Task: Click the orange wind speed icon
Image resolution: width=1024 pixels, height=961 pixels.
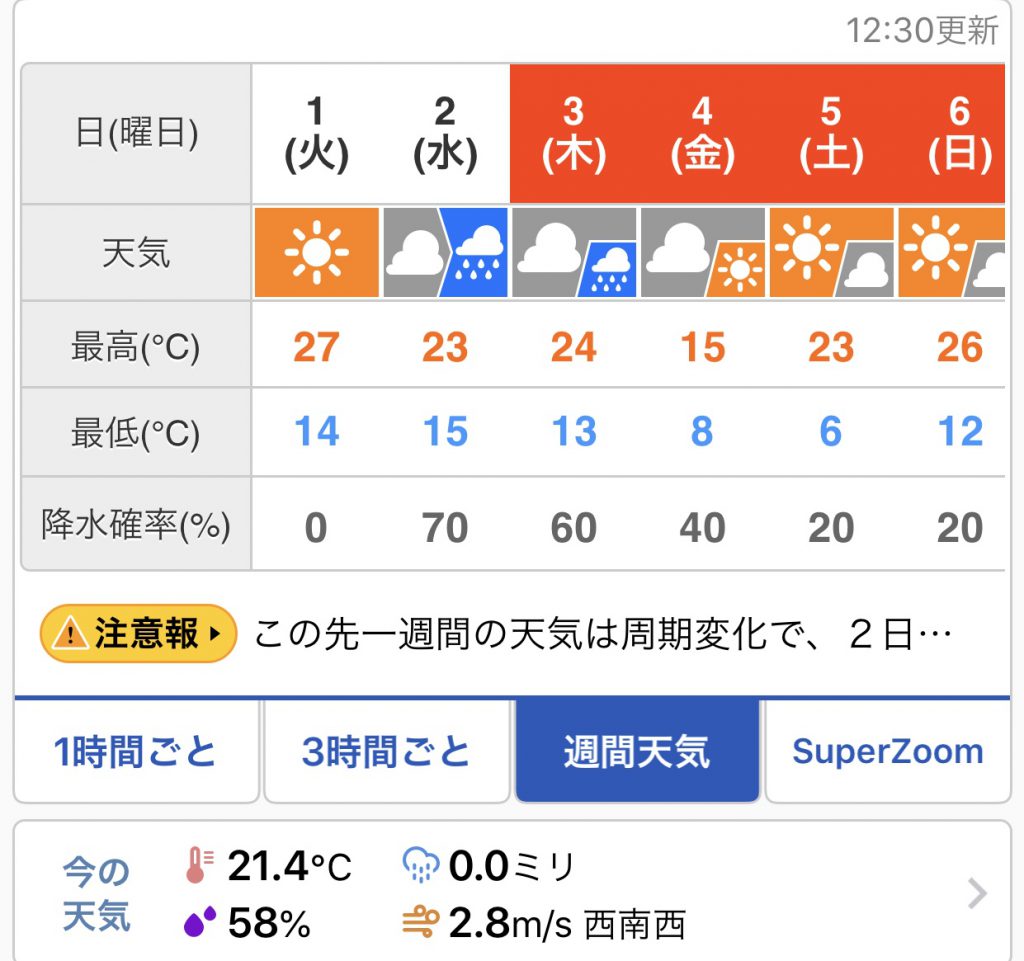Action: point(418,924)
